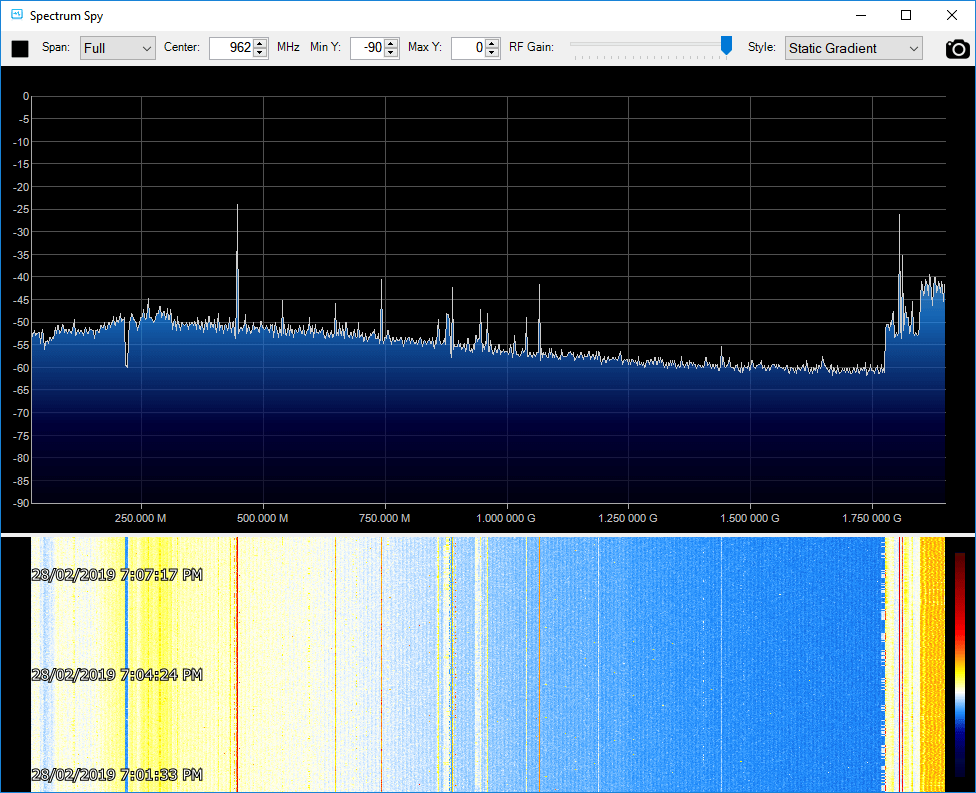Screen dimensions: 976x793
Task: Increment Max Y with the up arrow
Action: [x=492, y=43]
